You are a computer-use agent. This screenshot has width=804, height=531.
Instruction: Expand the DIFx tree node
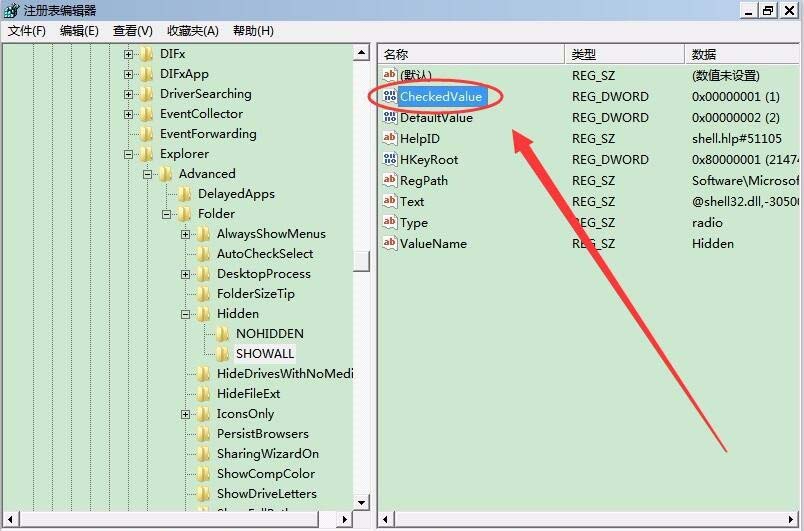[129, 54]
